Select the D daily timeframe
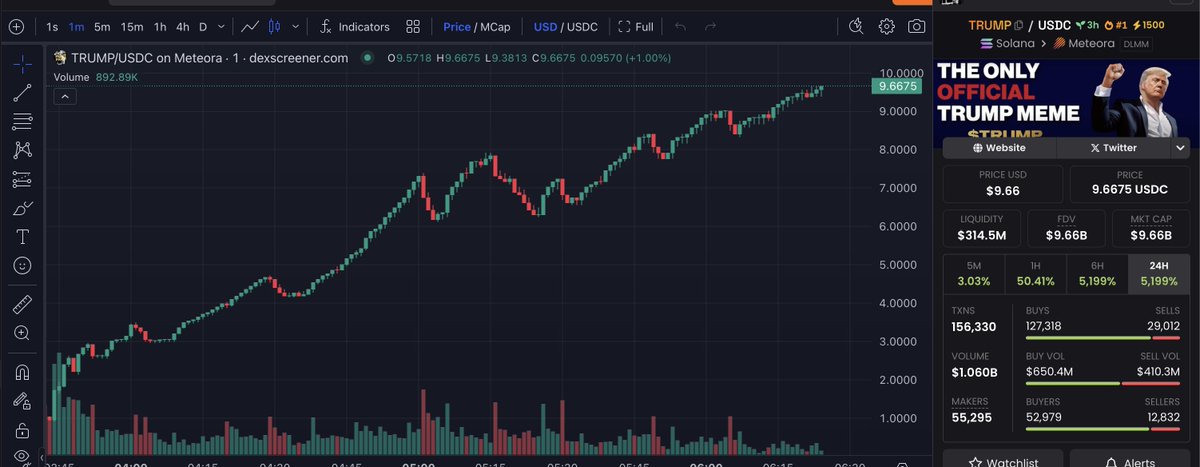Screen dimensions: 1200x467 203,27
